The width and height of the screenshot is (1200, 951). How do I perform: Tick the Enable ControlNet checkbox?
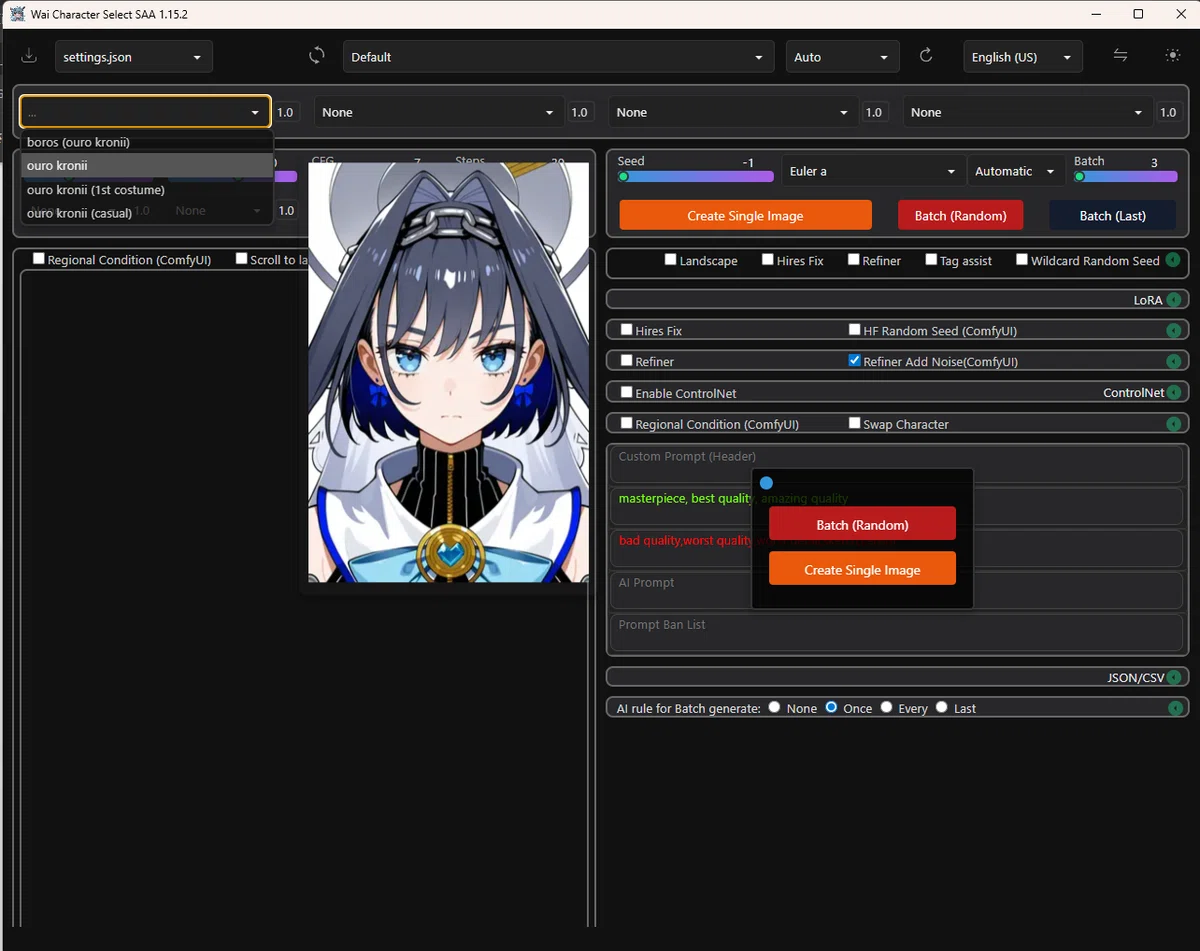[627, 392]
